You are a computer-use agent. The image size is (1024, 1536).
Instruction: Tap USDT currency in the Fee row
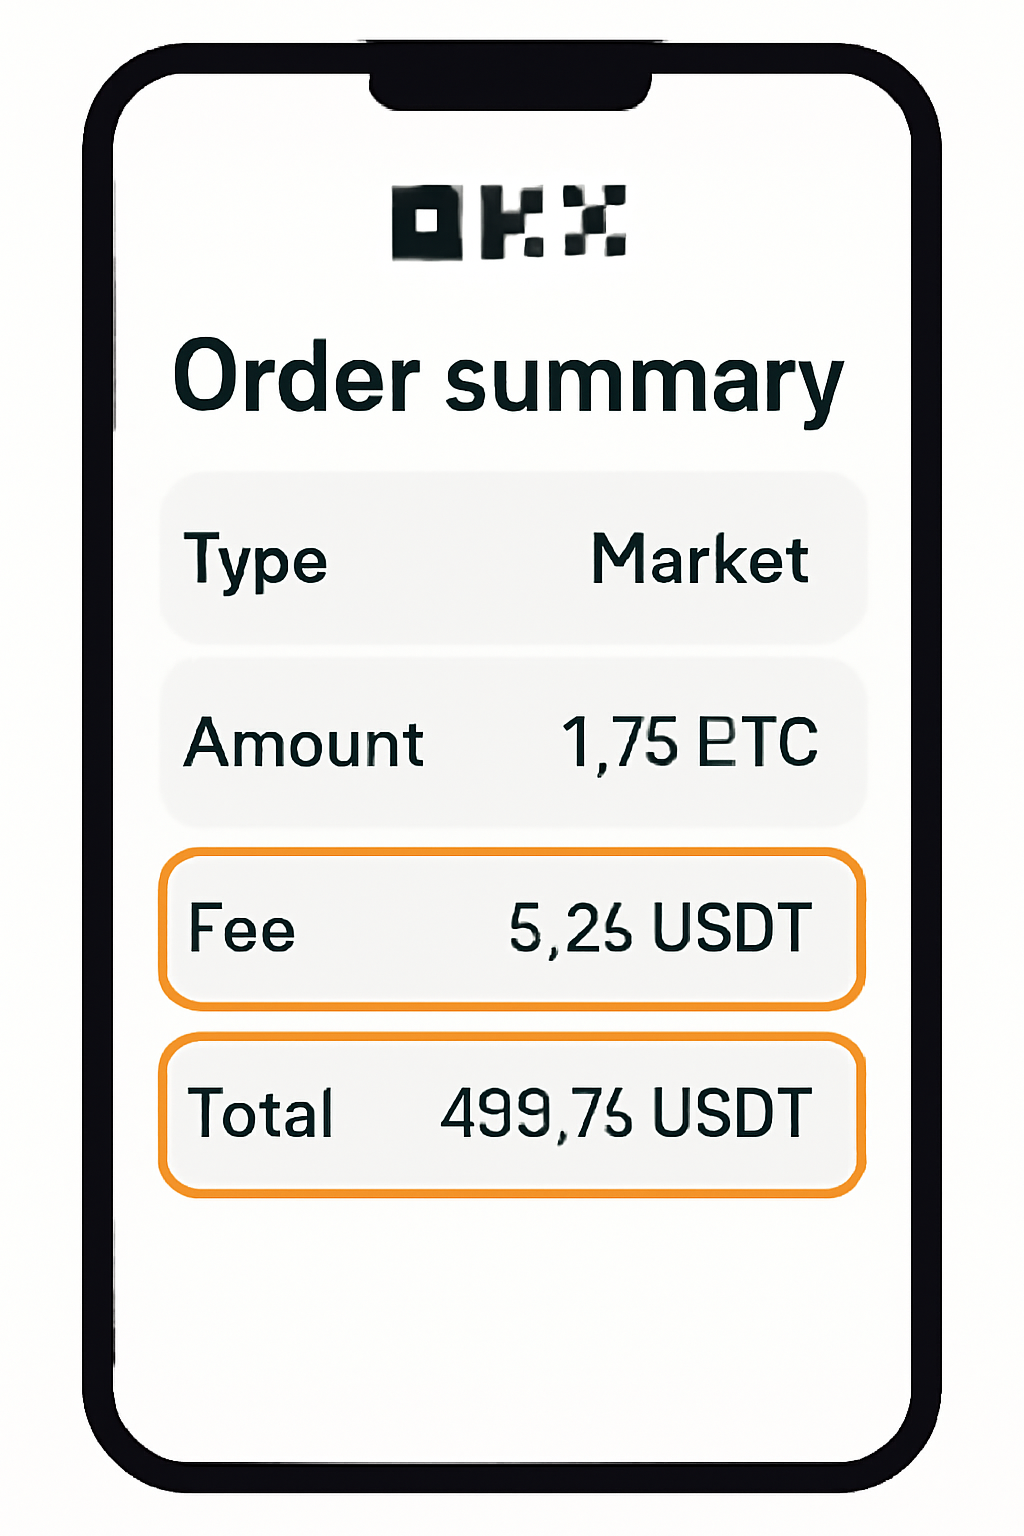732,929
